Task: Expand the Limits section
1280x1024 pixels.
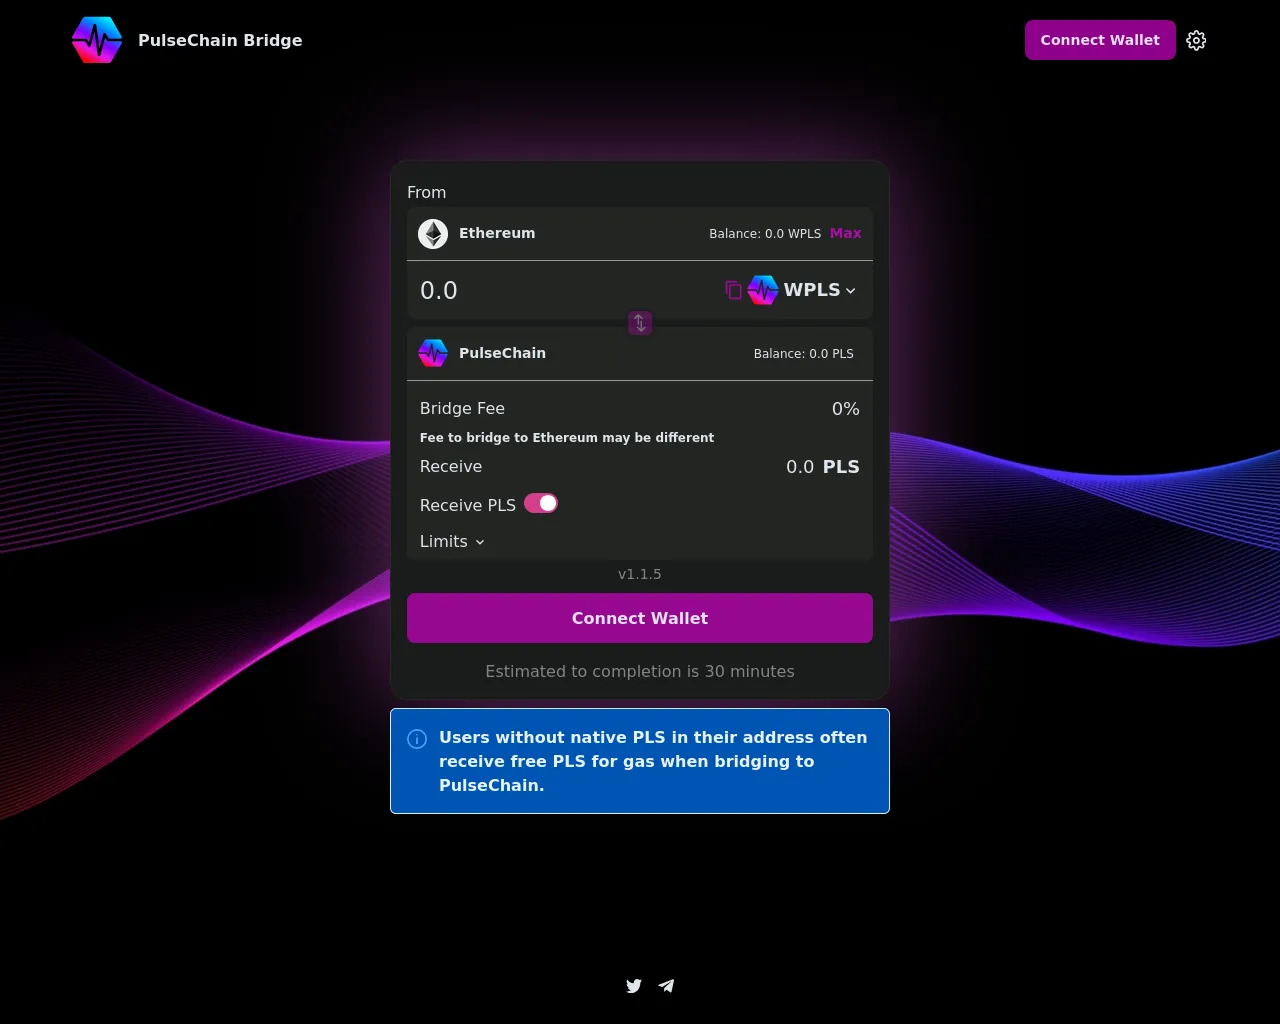Action: (x=452, y=541)
